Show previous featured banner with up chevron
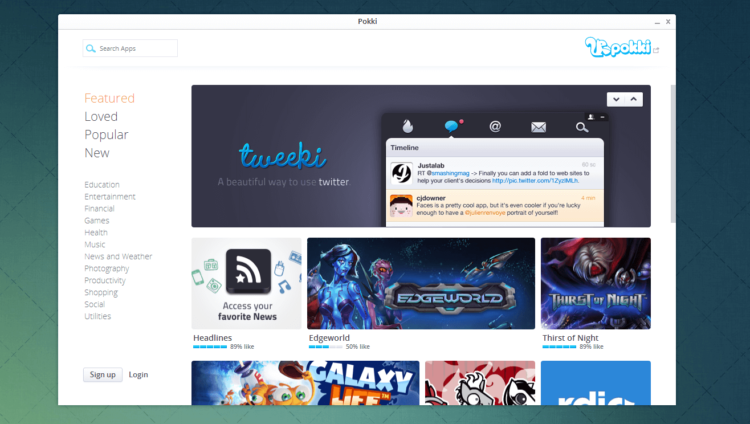This screenshot has width=750, height=424. (634, 100)
